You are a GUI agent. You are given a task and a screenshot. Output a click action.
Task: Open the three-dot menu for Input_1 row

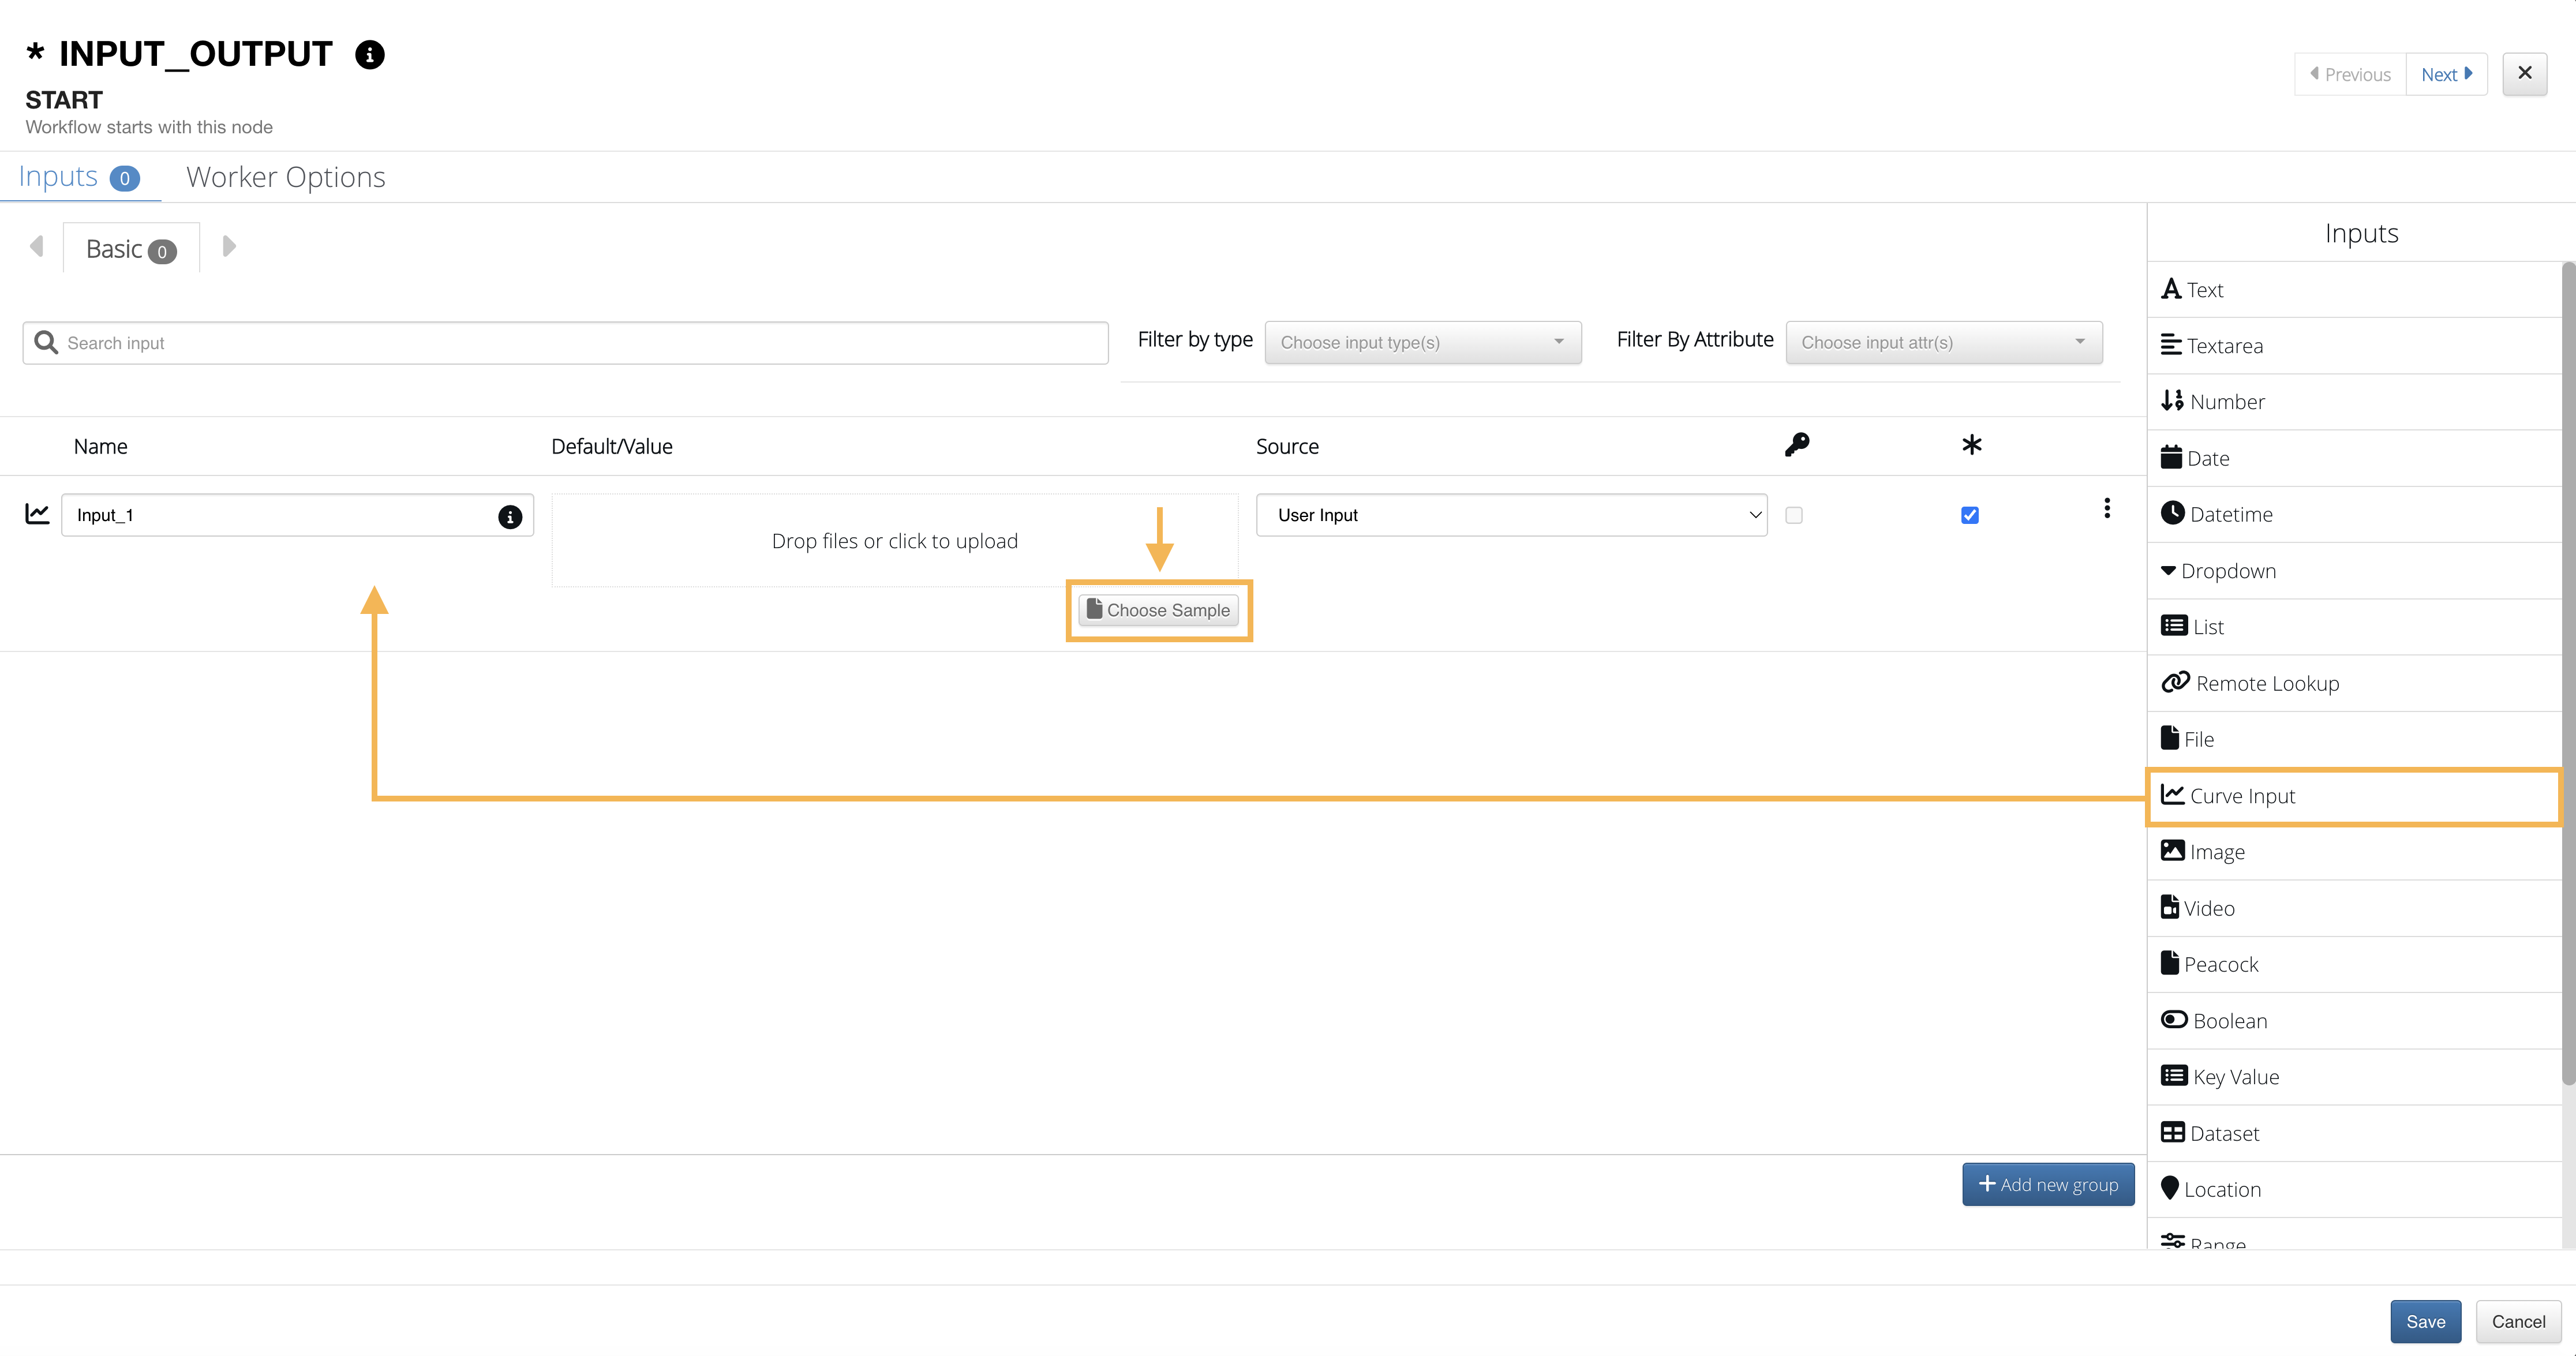pyautogui.click(x=2107, y=508)
